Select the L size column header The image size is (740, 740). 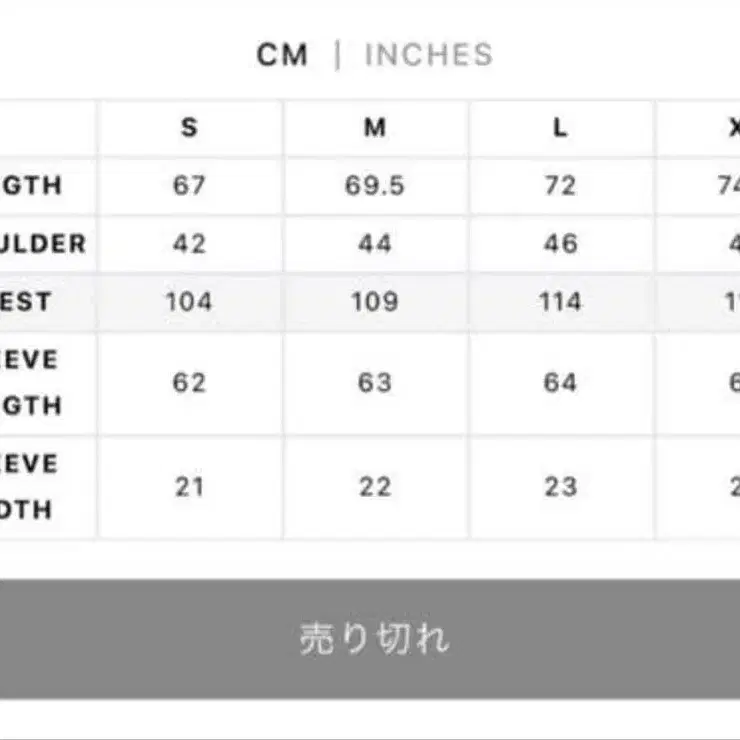(x=560, y=128)
